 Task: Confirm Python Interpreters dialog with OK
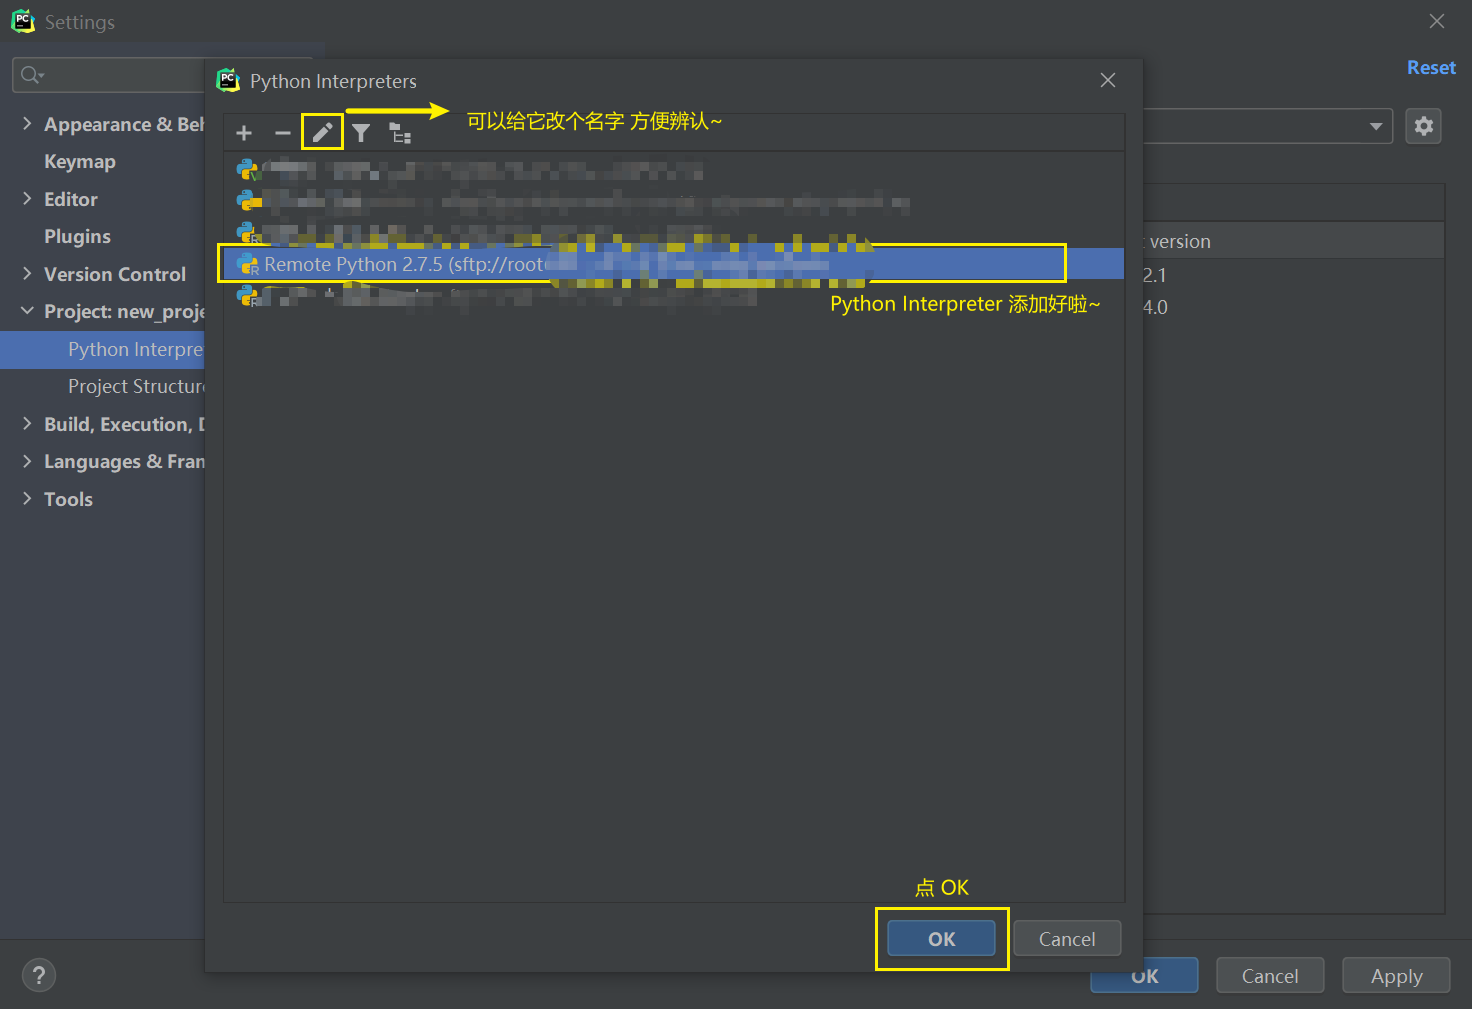click(941, 939)
